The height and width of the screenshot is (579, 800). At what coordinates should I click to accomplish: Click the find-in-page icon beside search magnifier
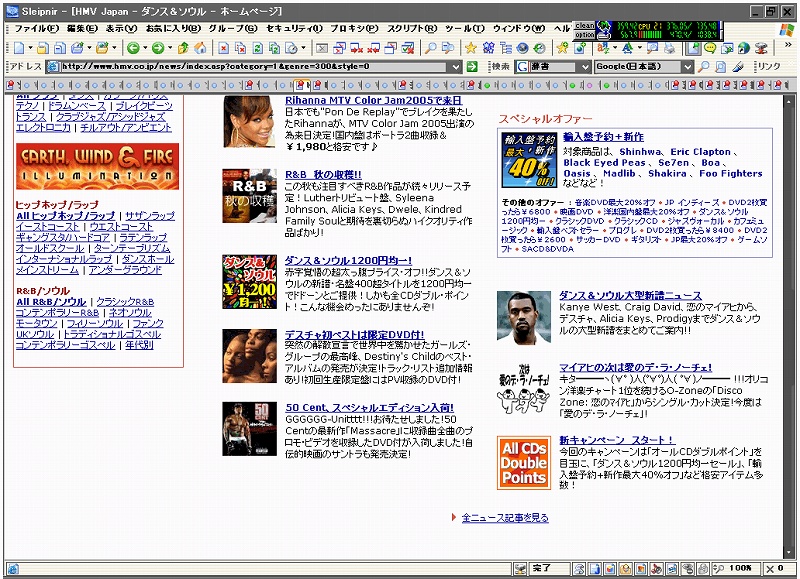click(x=720, y=66)
